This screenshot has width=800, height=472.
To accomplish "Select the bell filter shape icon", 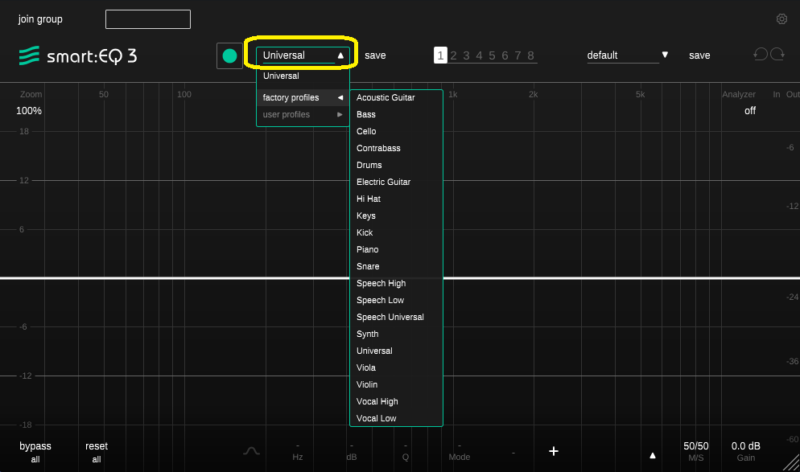I will click(251, 451).
